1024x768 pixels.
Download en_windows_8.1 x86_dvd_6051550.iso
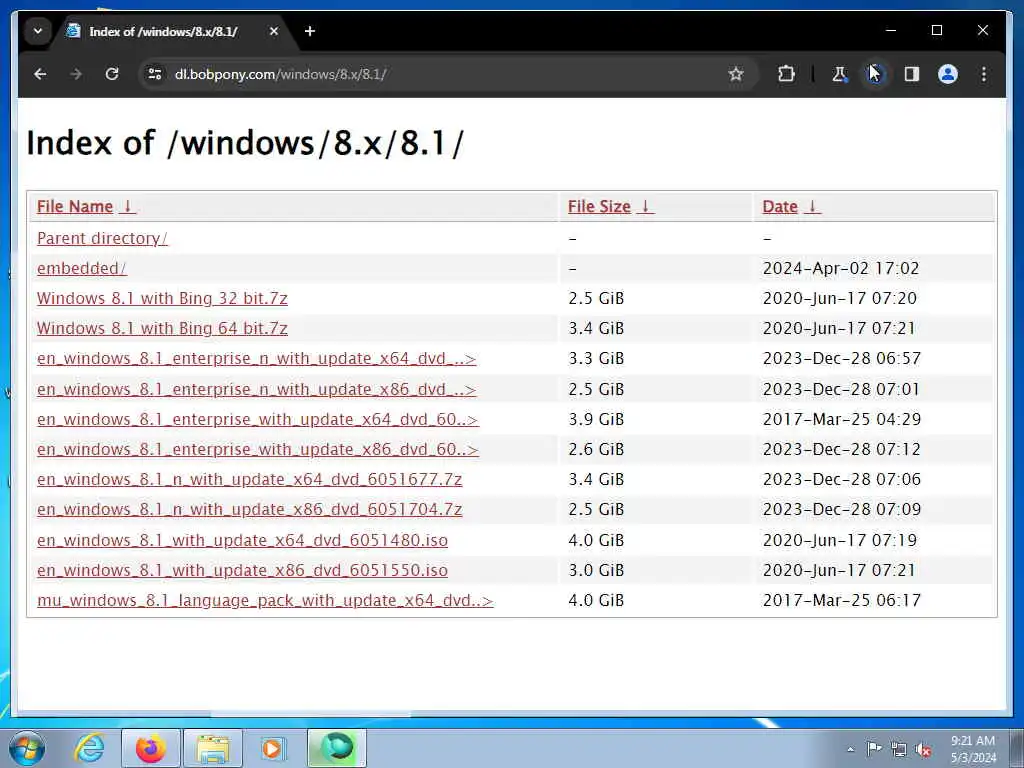click(242, 570)
